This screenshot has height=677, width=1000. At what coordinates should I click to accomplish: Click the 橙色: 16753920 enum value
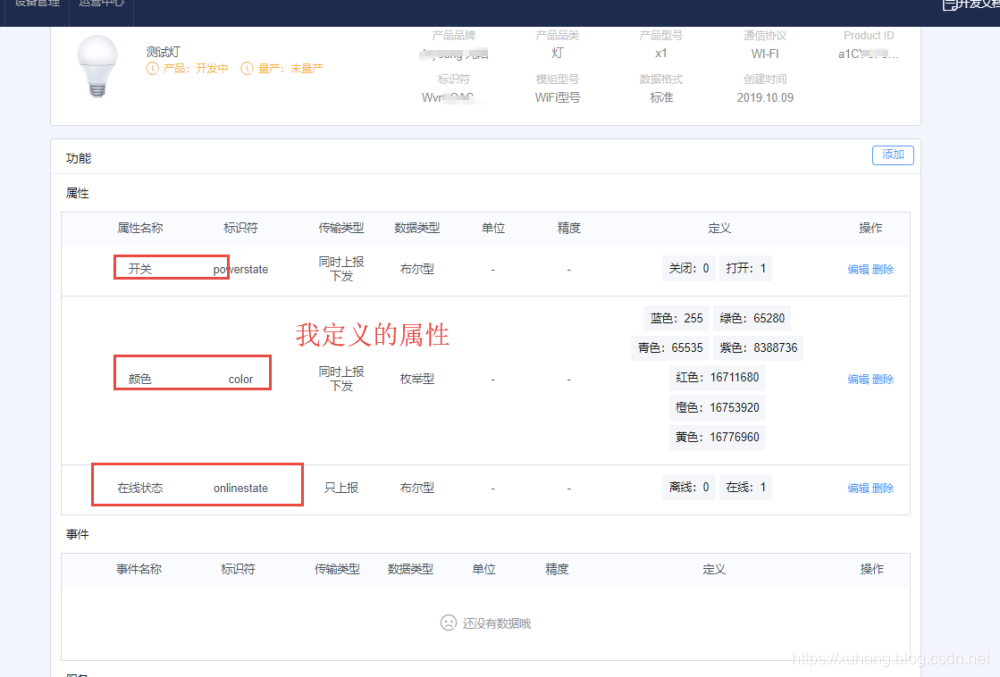[717, 407]
